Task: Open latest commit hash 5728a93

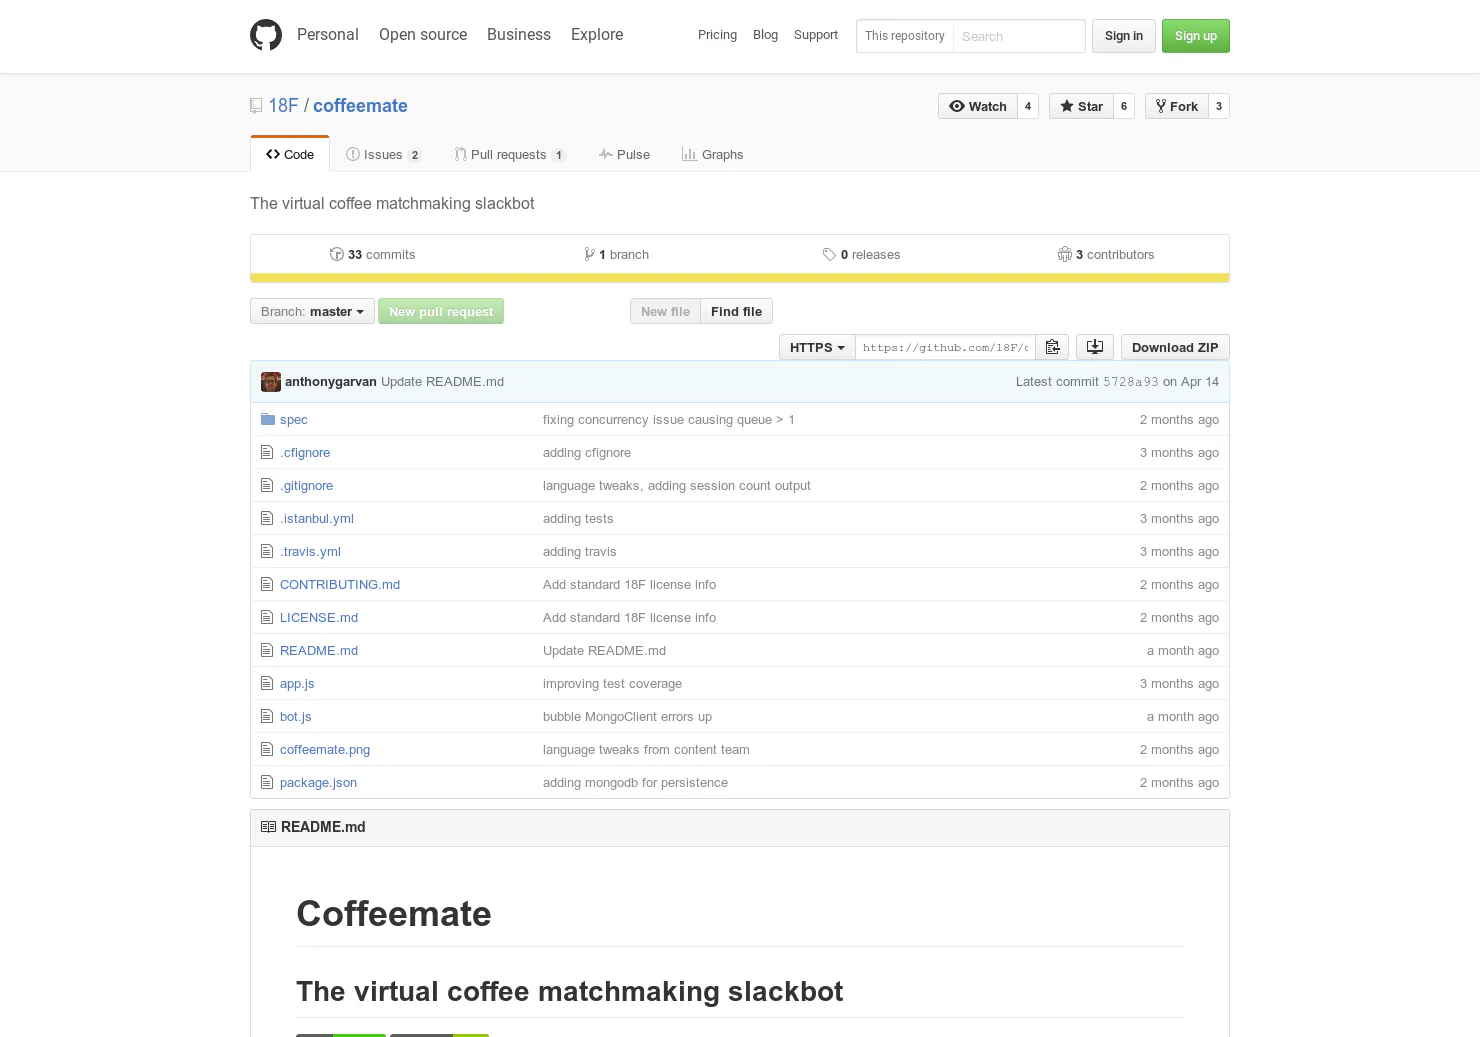Action: (x=1131, y=382)
